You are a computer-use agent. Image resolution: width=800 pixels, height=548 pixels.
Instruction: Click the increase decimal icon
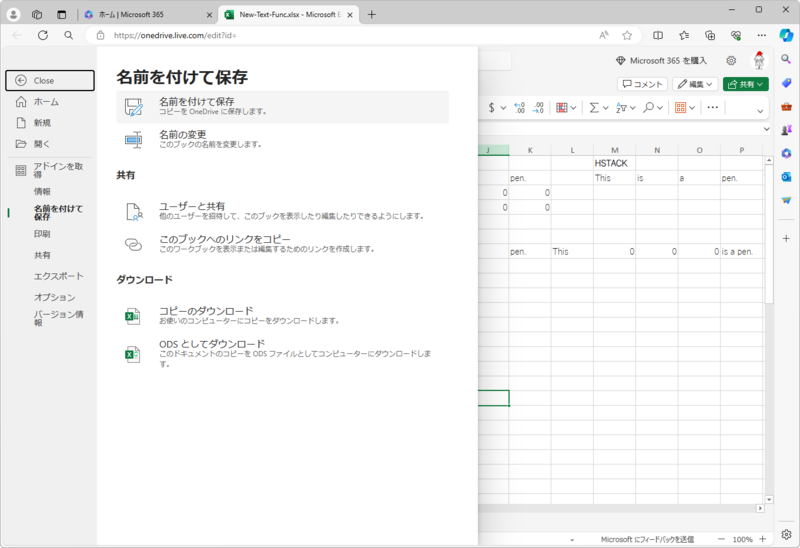pyautogui.click(x=519, y=108)
